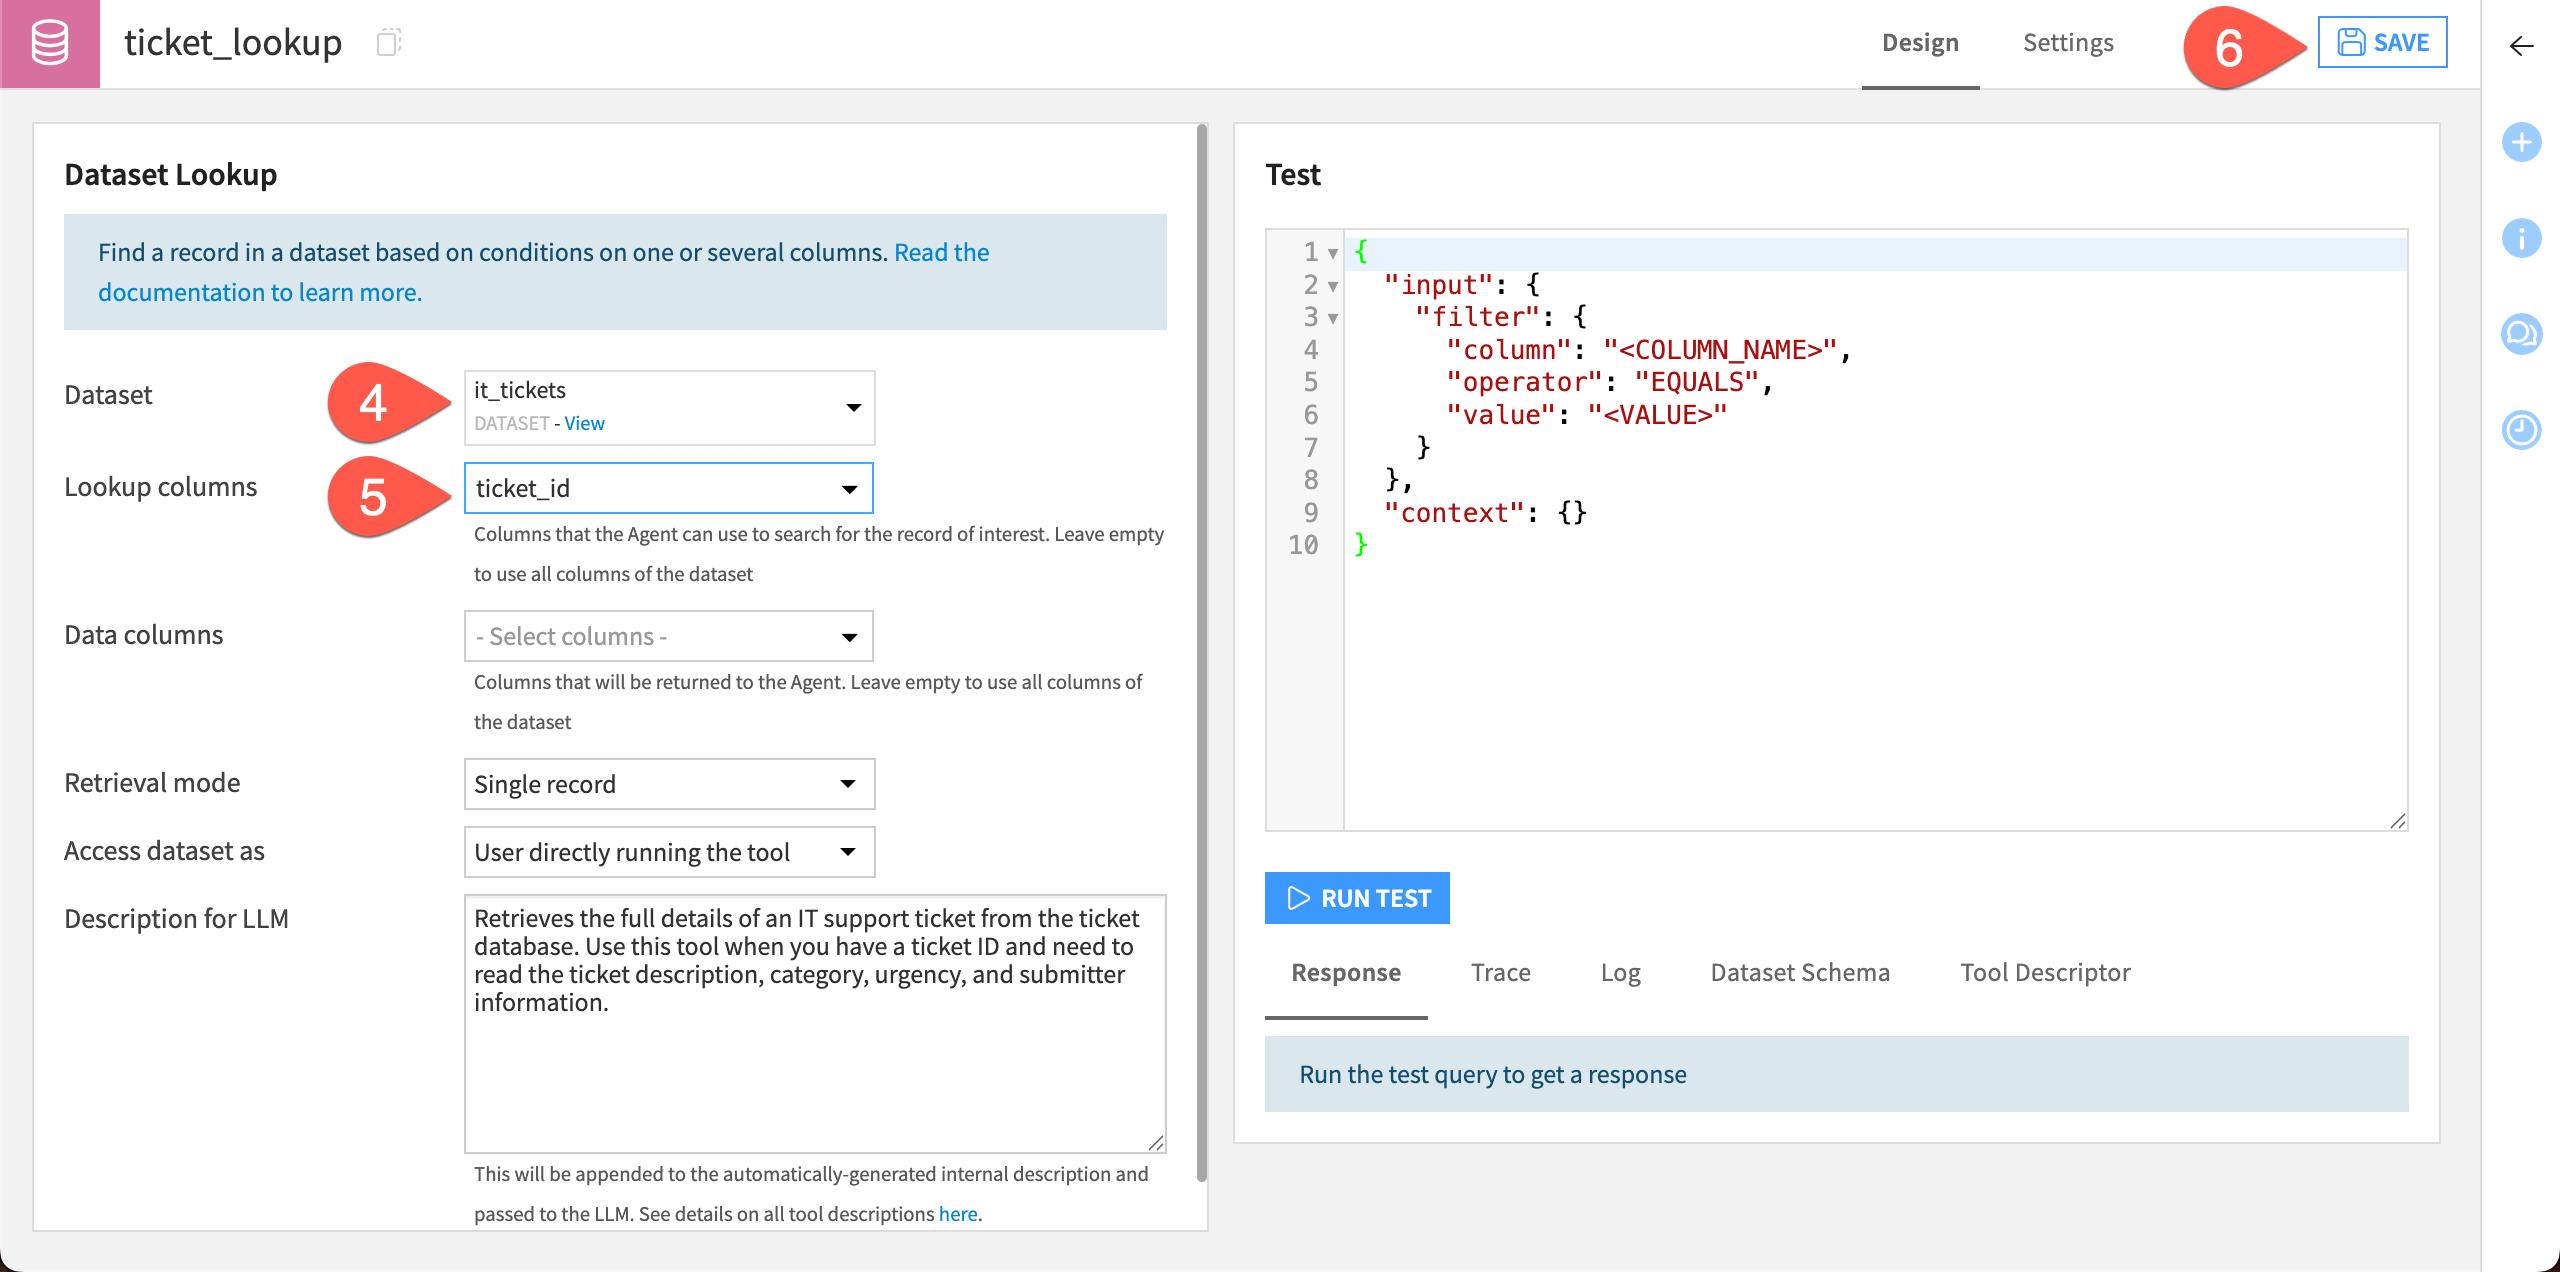Click the "EQUALS" operator value in editor
The image size is (2560, 1272).
(x=1696, y=382)
